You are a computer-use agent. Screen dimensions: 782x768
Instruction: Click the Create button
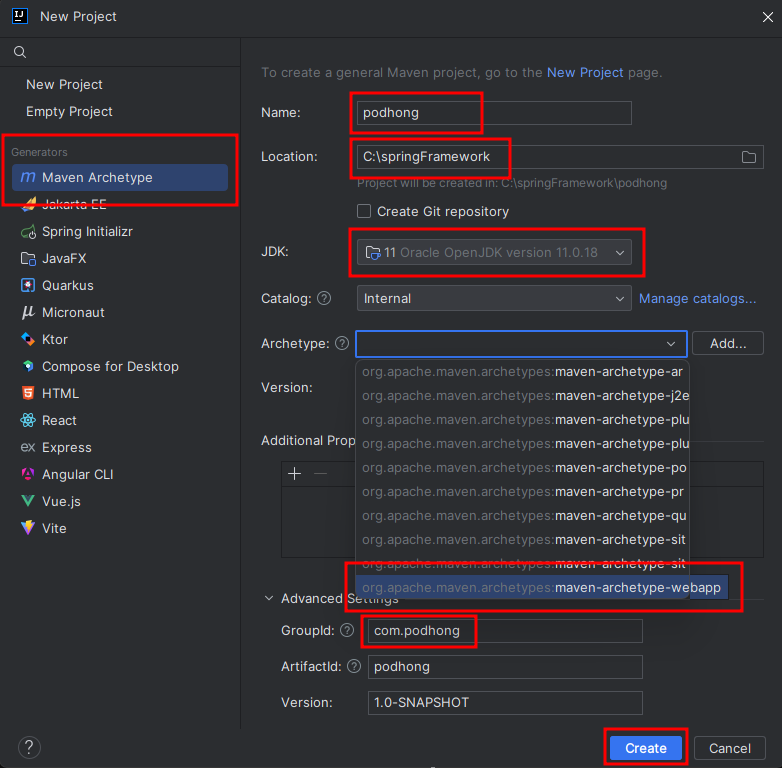point(646,748)
